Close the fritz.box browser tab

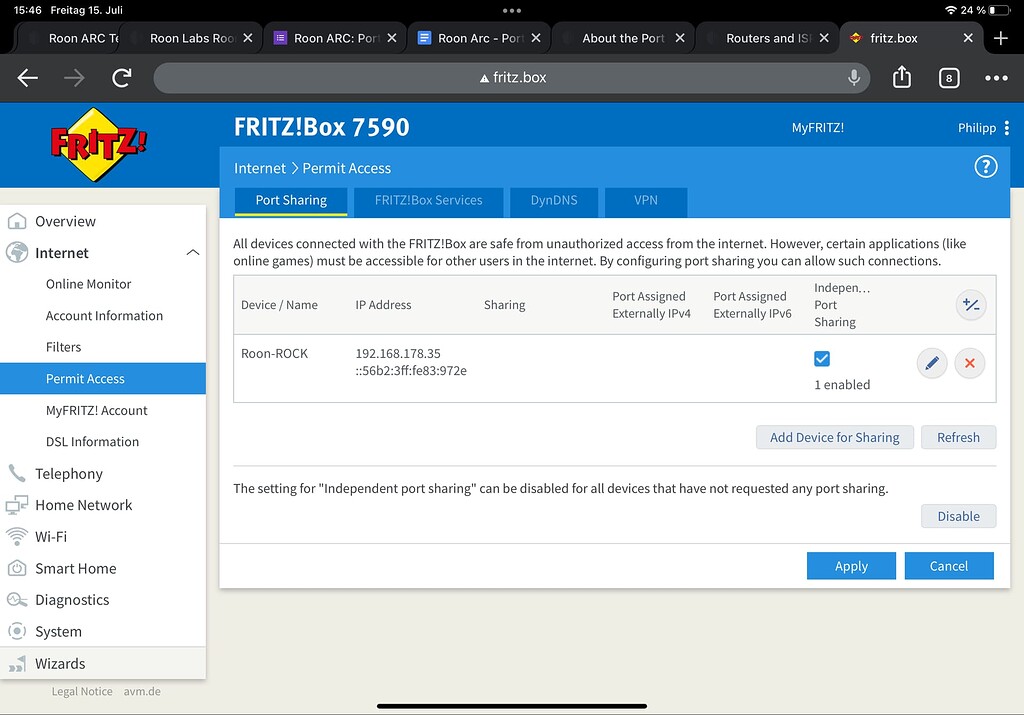coord(968,38)
